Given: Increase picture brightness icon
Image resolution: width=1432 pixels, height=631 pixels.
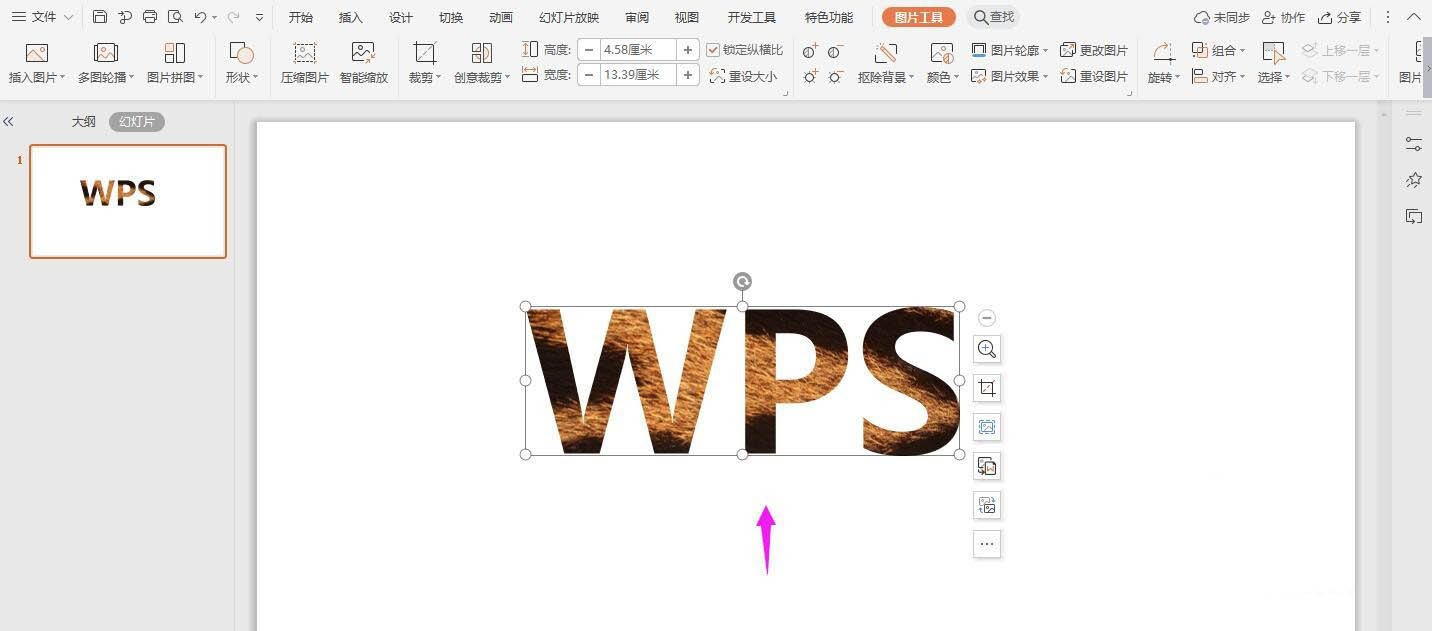Looking at the screenshot, I should [810, 76].
